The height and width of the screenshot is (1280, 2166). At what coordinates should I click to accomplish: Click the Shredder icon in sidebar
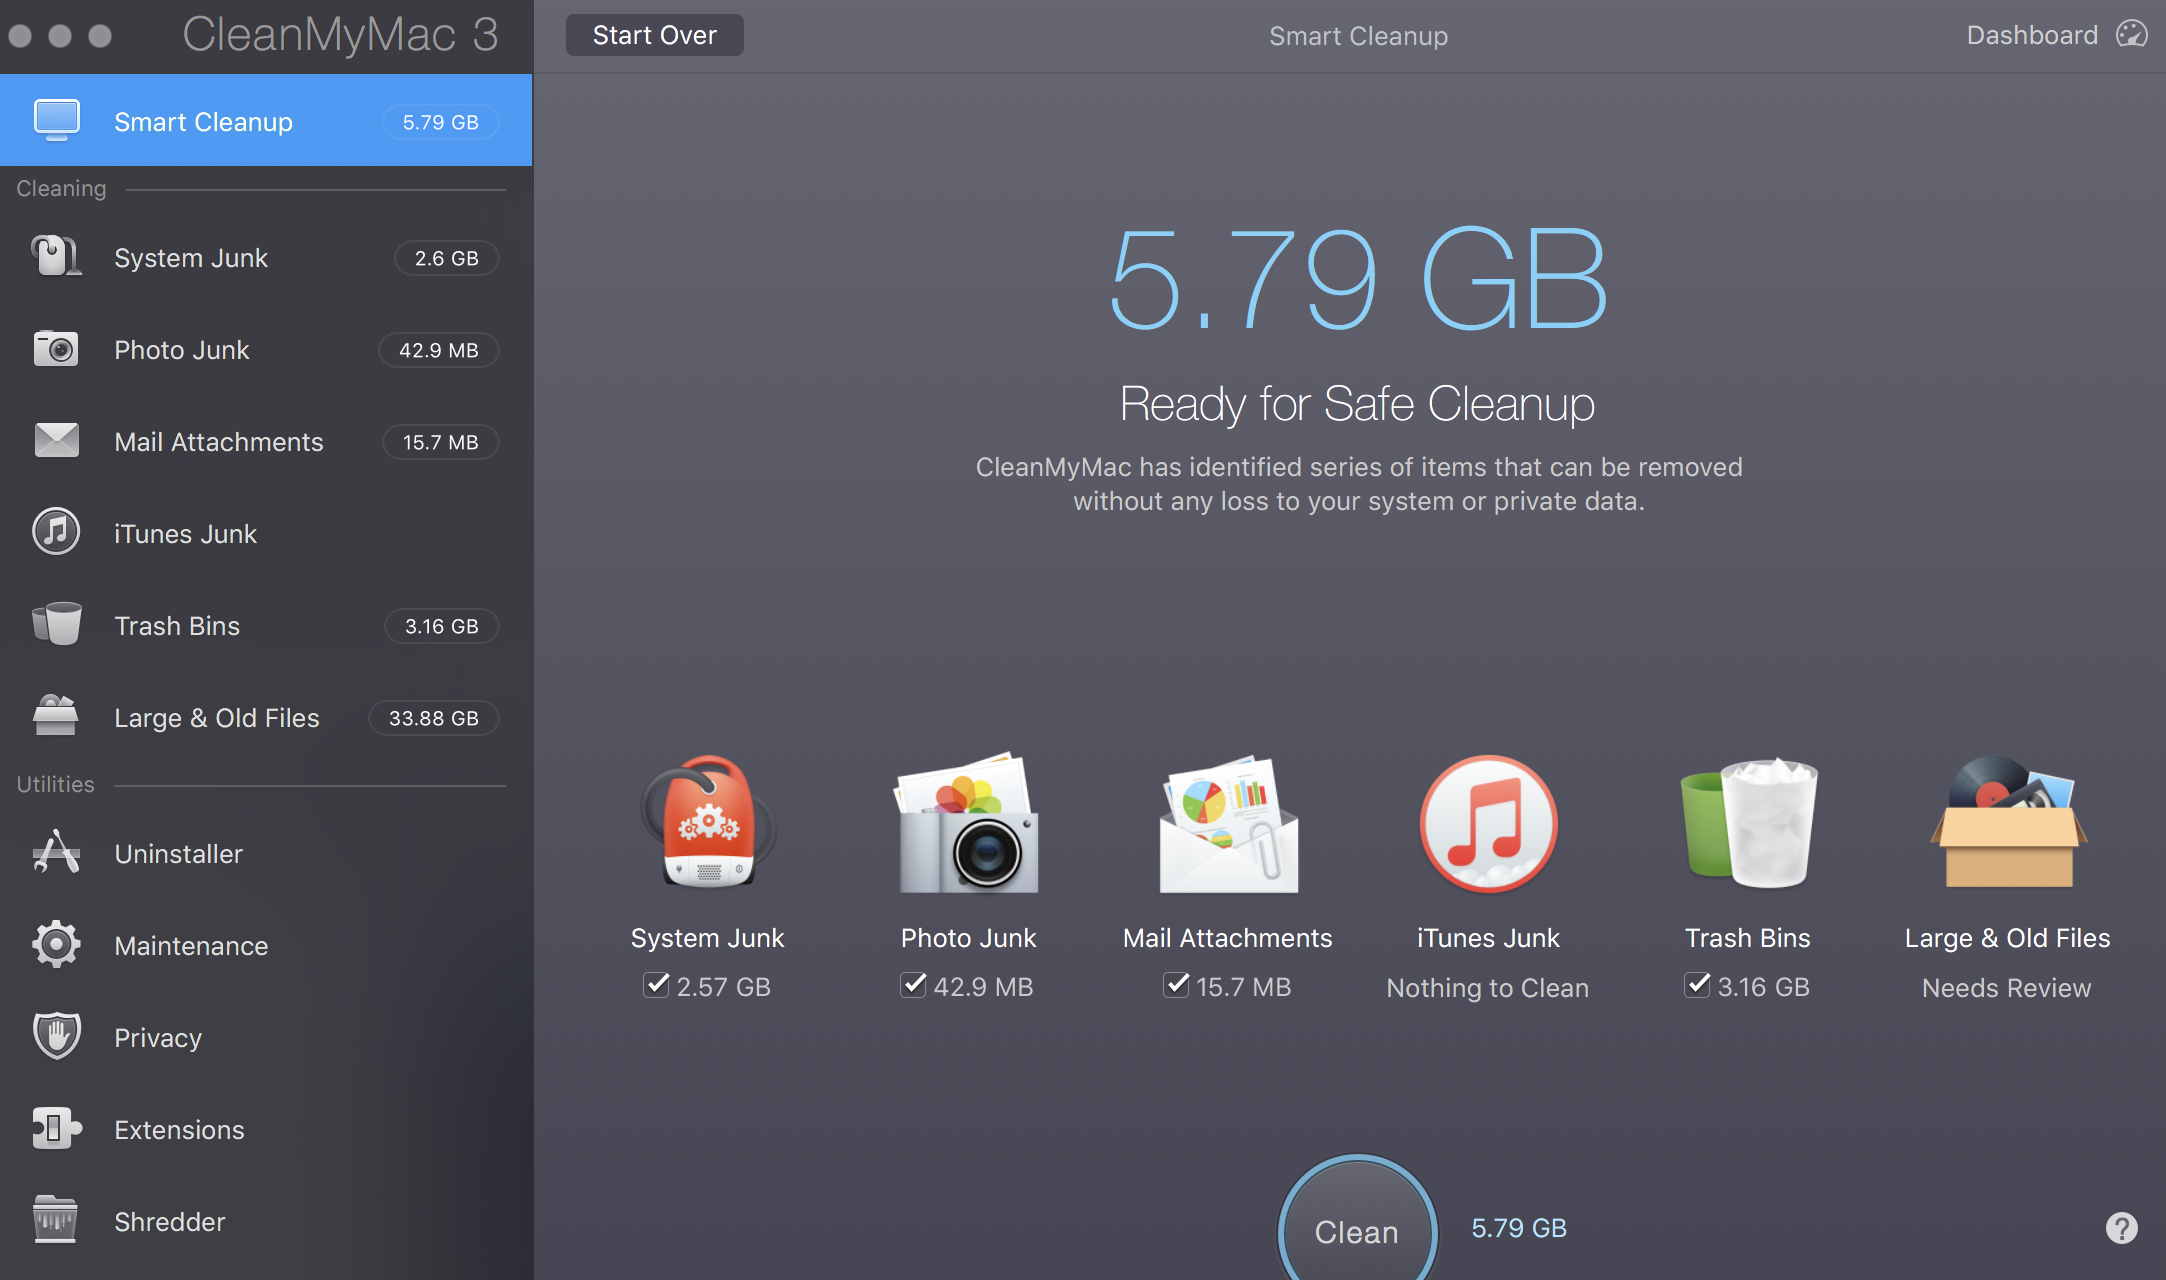(56, 1220)
